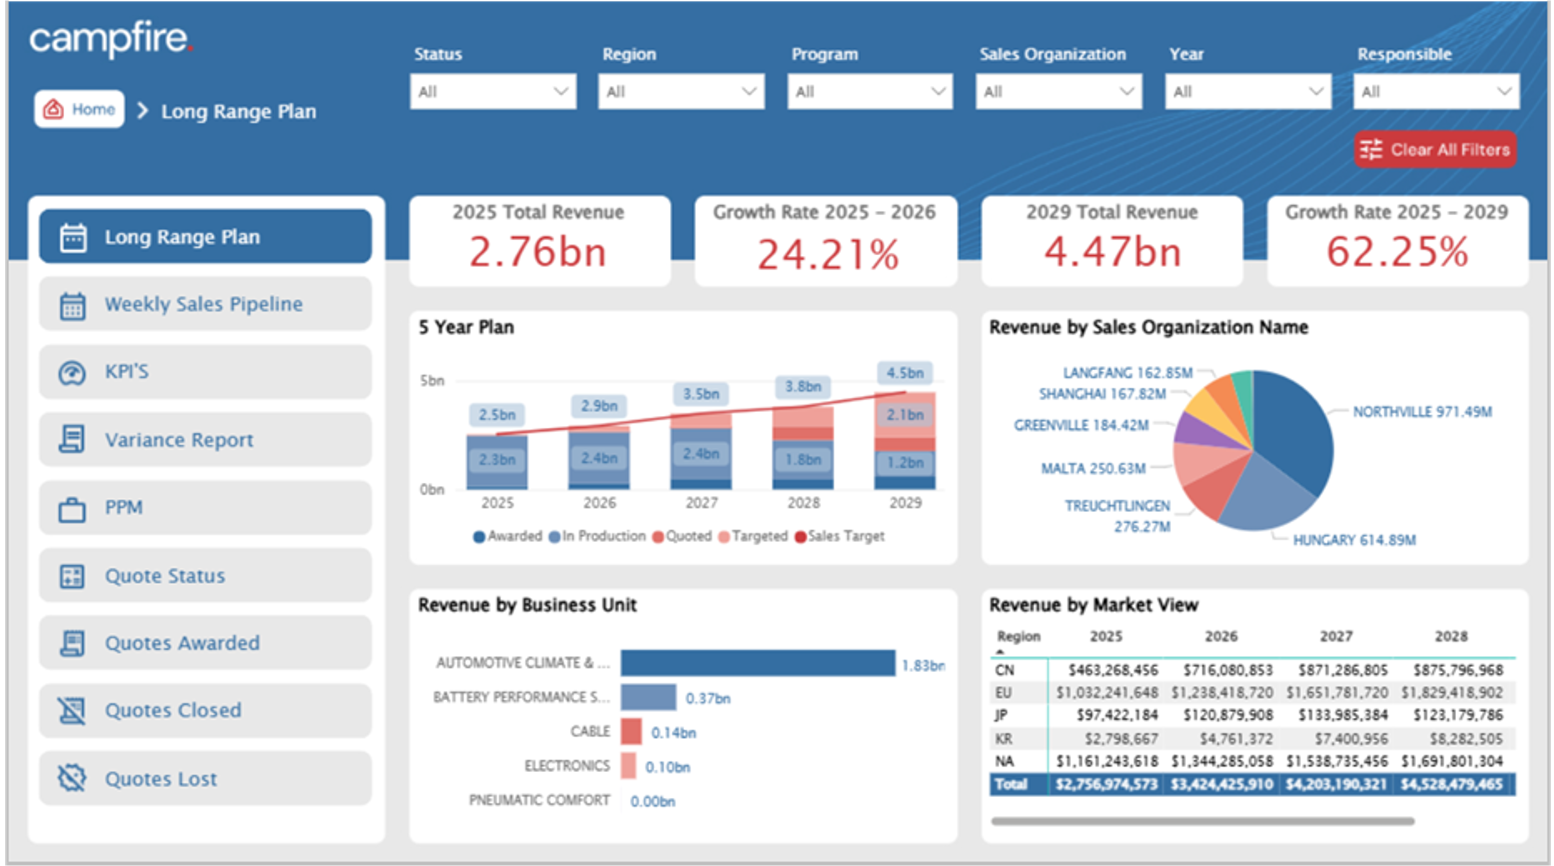Viewport: 1554px width, 866px height.
Task: Expand the Region filter dropdown
Action: pyautogui.click(x=680, y=92)
